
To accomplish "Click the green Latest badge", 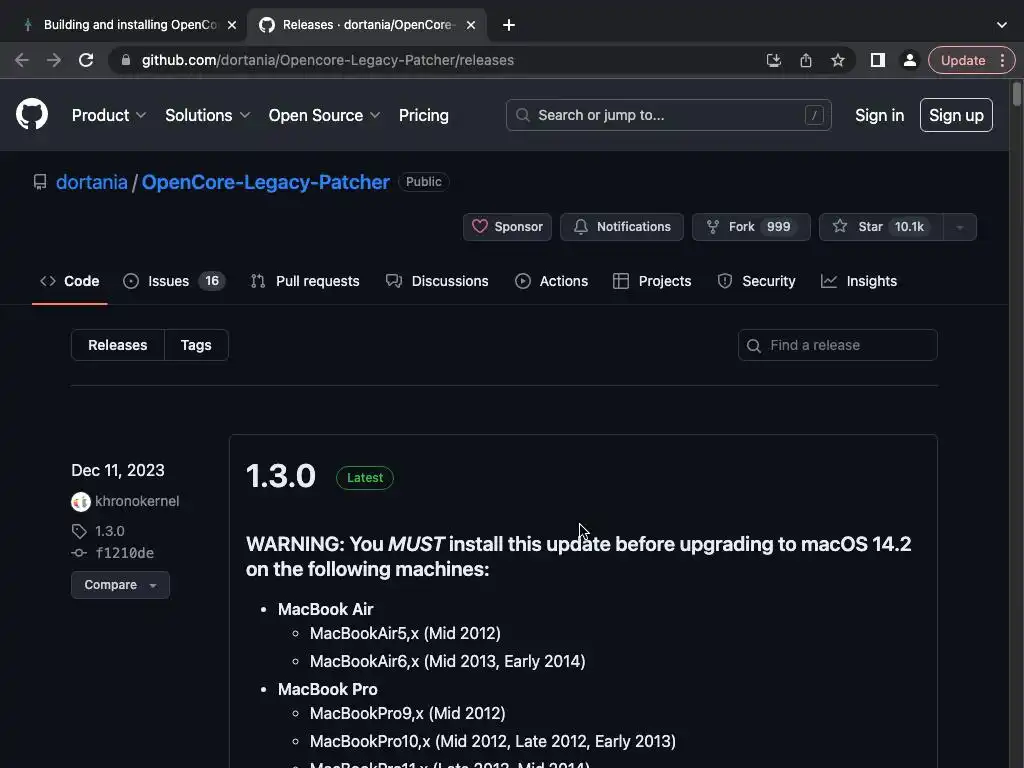I will (x=365, y=477).
